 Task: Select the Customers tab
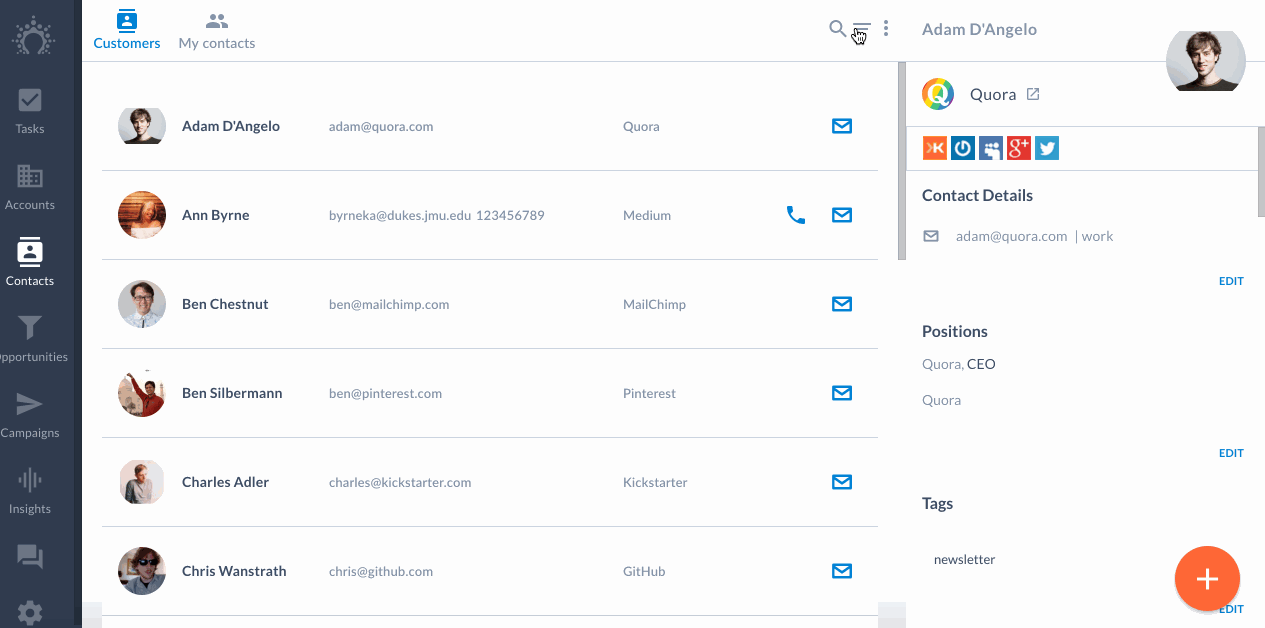127,31
